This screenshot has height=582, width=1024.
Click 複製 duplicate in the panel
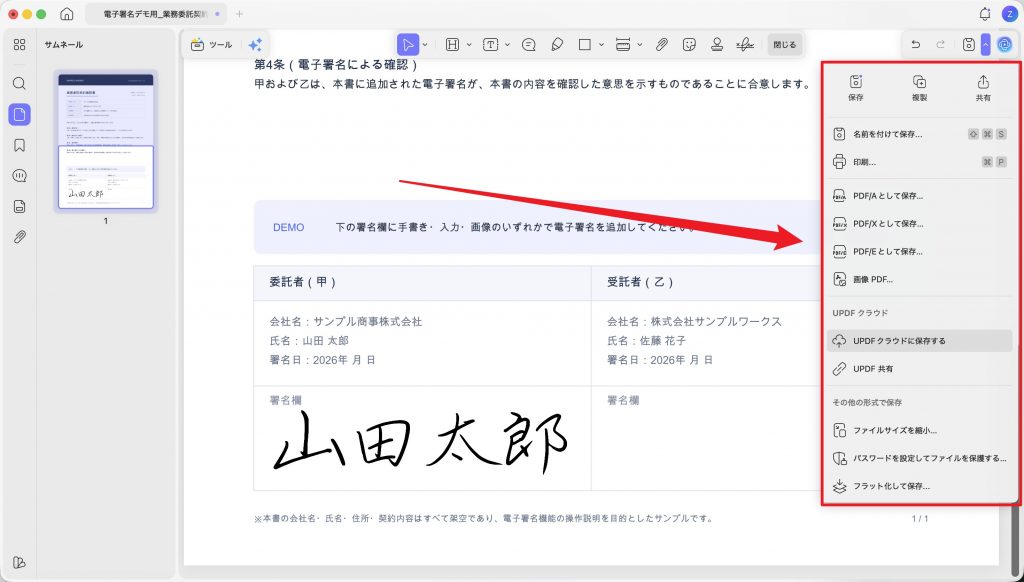click(919, 88)
